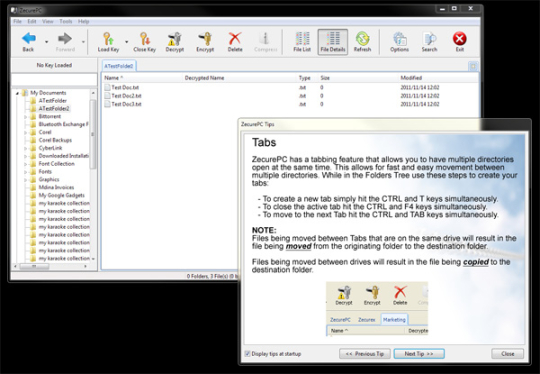This screenshot has width=540, height=374.
Task: Open the Tools menu
Action: click(66, 21)
